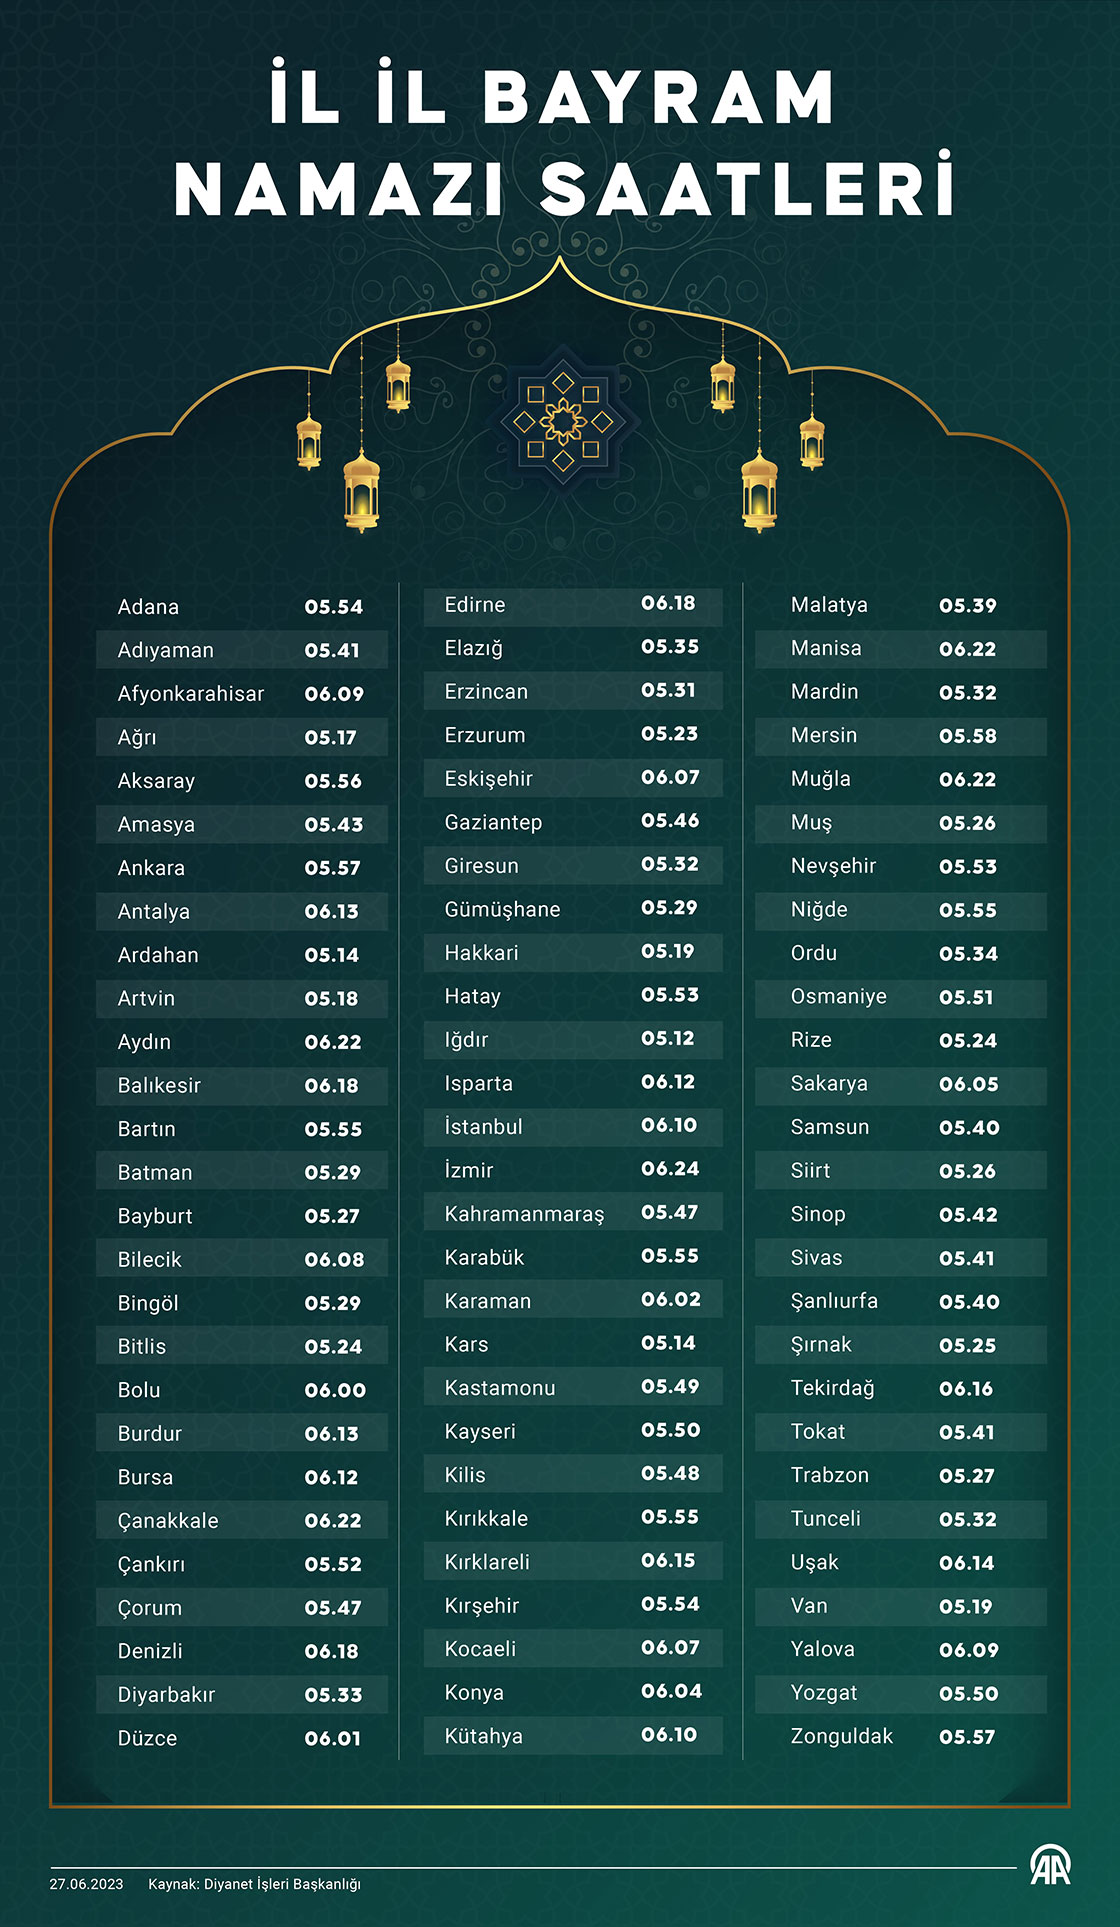Click the lantern just left of the star
This screenshot has width=1120, height=1927.
point(398,384)
